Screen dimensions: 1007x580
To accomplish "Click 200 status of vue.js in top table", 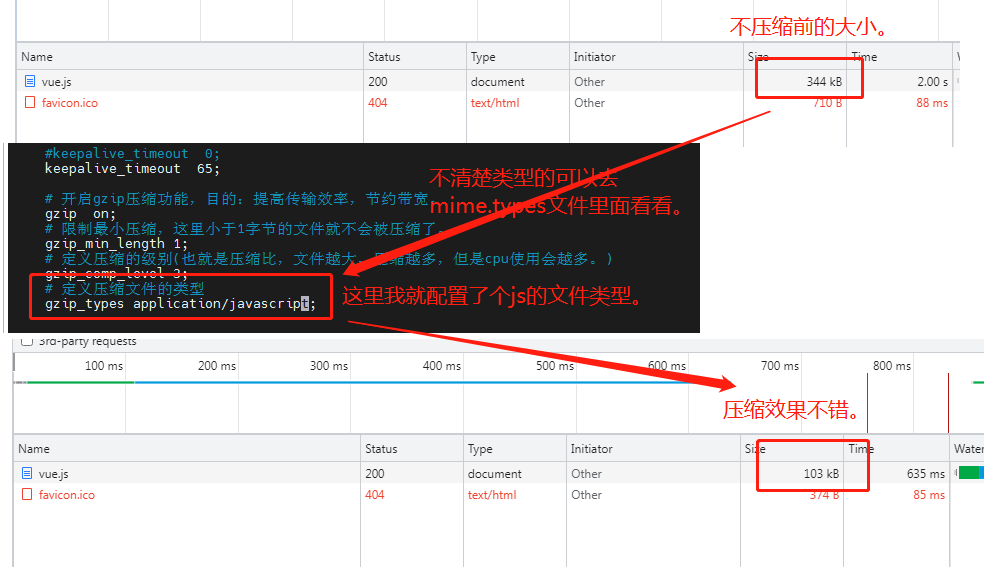I will [378, 82].
